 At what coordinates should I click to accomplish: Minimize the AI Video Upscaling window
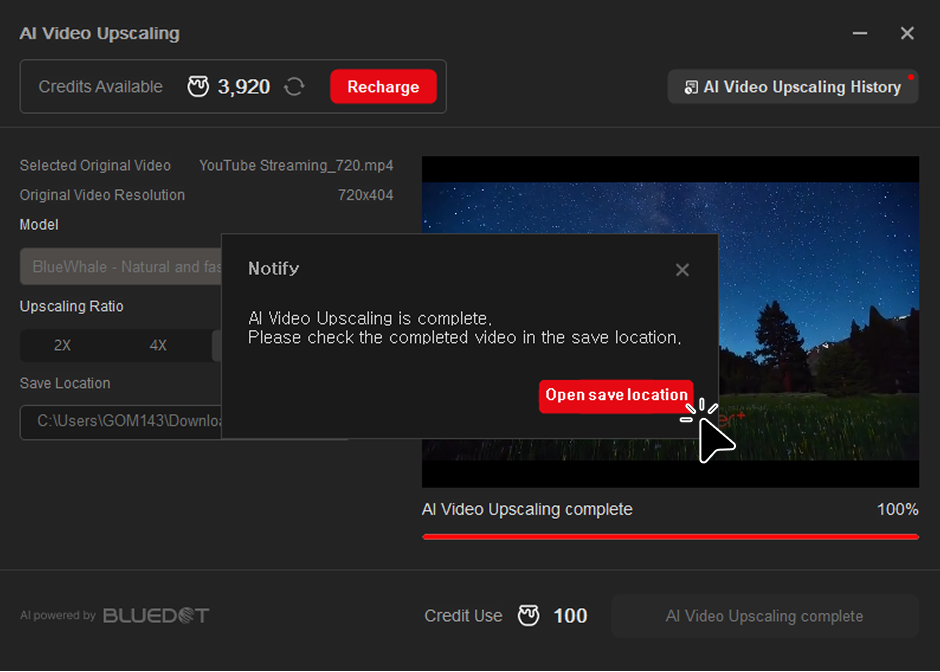tap(859, 33)
